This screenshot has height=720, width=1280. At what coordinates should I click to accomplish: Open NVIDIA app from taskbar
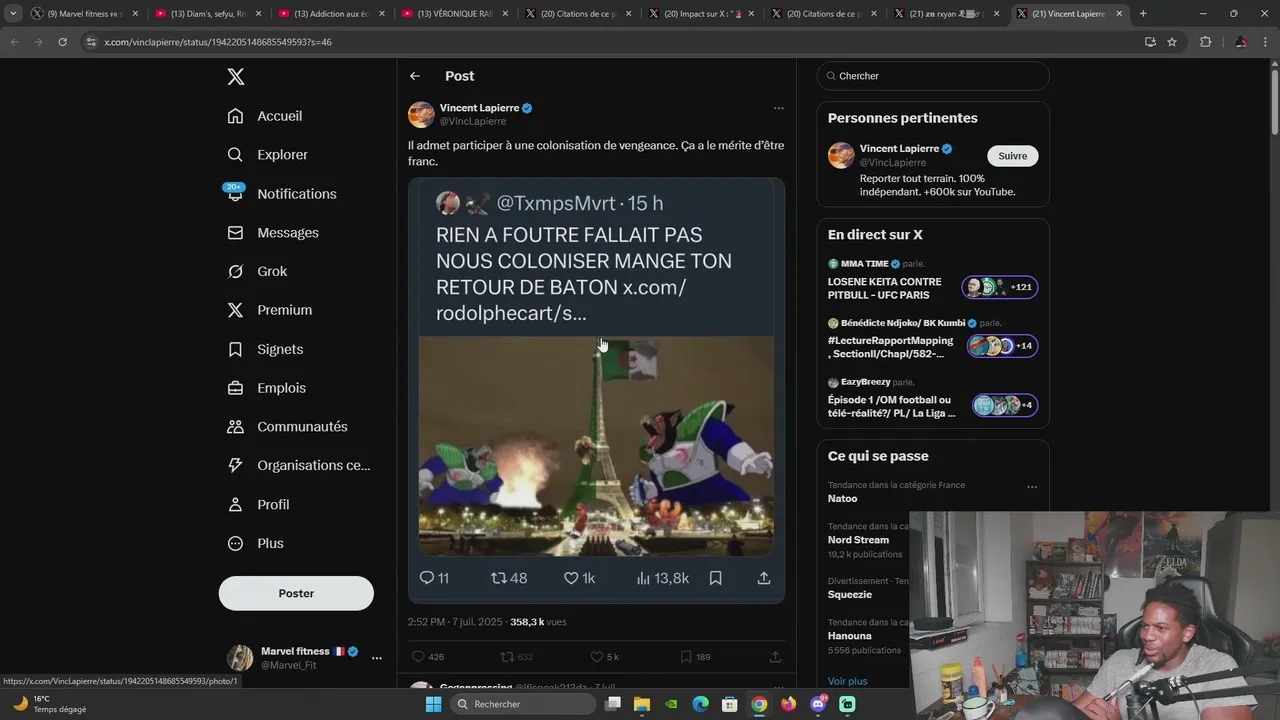pyautogui.click(x=671, y=704)
